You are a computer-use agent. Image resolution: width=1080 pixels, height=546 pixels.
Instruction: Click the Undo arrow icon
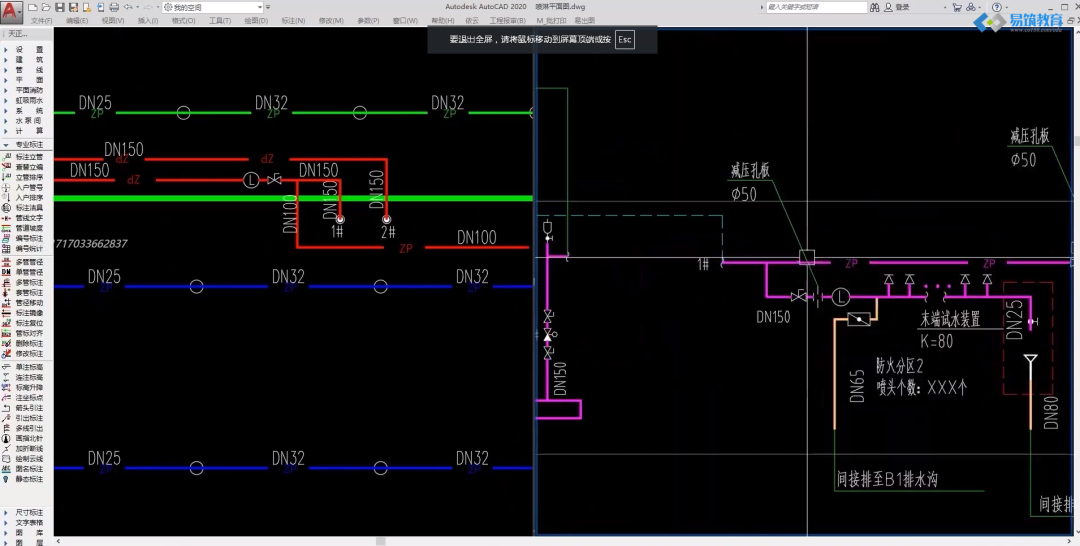pyautogui.click(x=127, y=7)
